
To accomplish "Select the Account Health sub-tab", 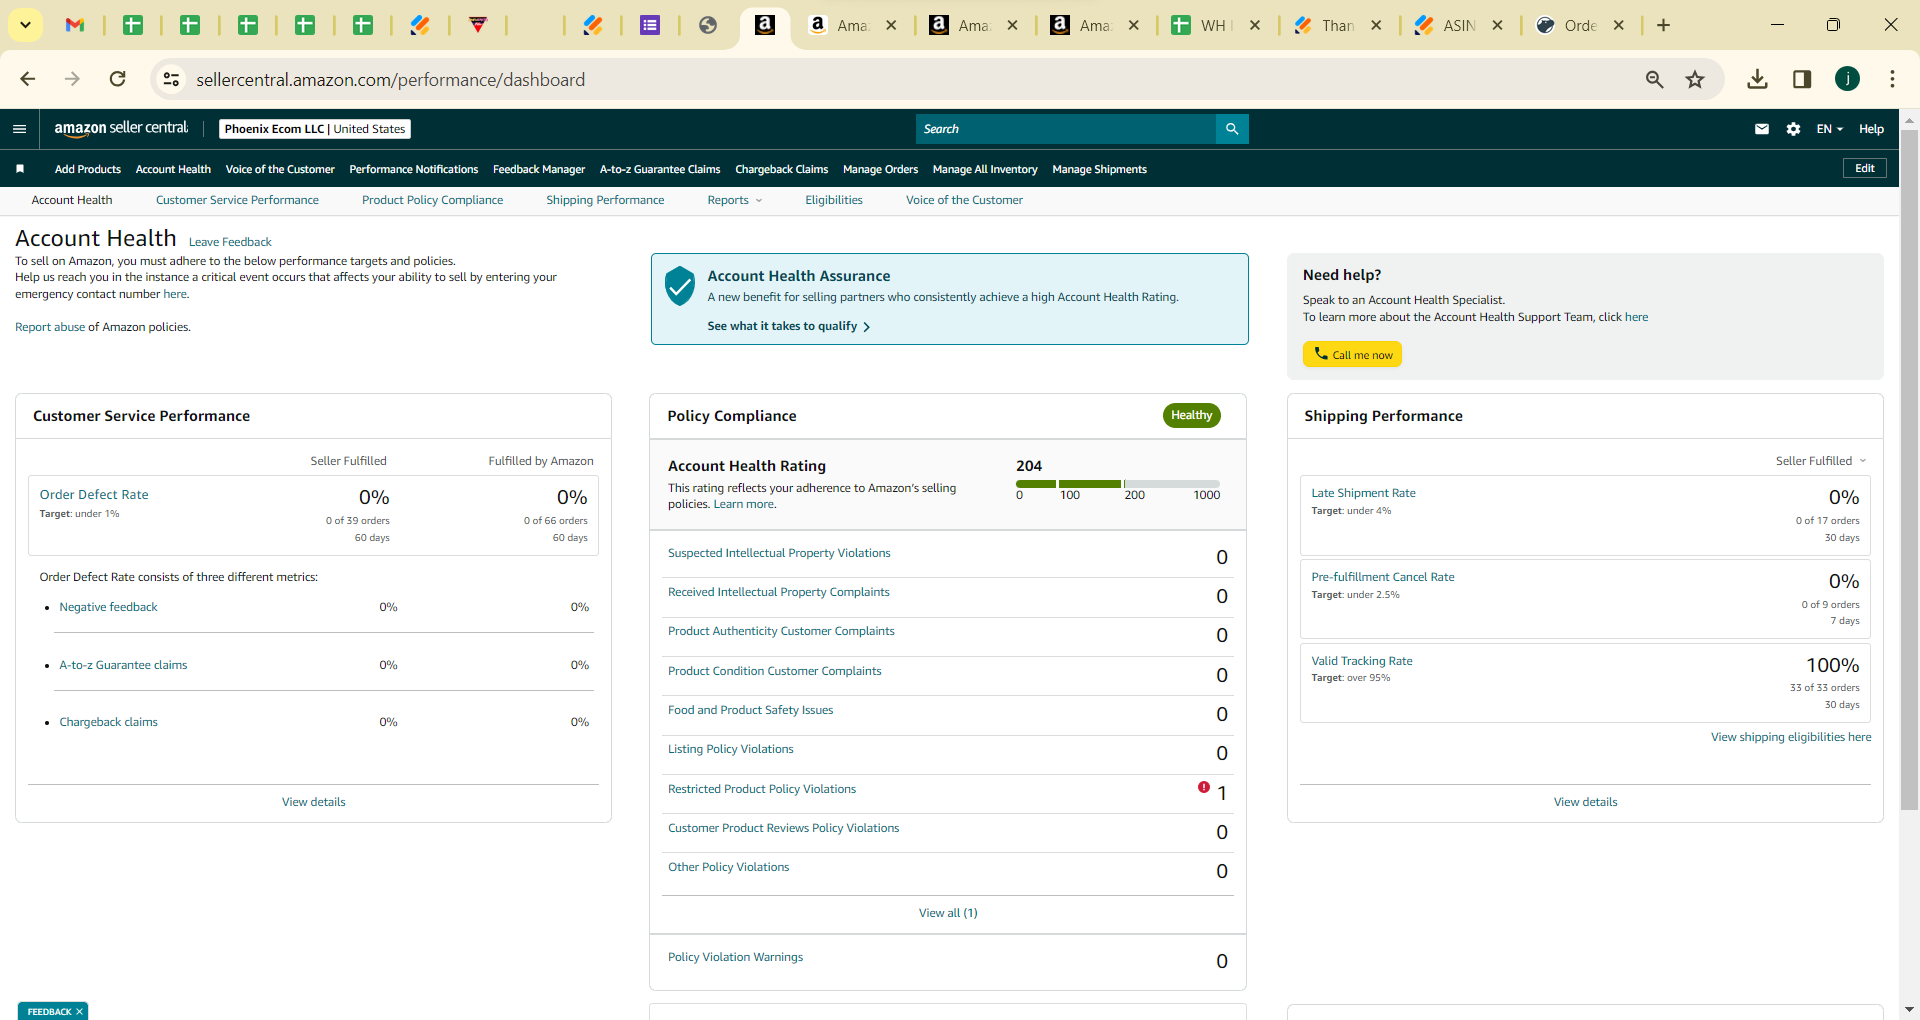I will pyautogui.click(x=72, y=200).
